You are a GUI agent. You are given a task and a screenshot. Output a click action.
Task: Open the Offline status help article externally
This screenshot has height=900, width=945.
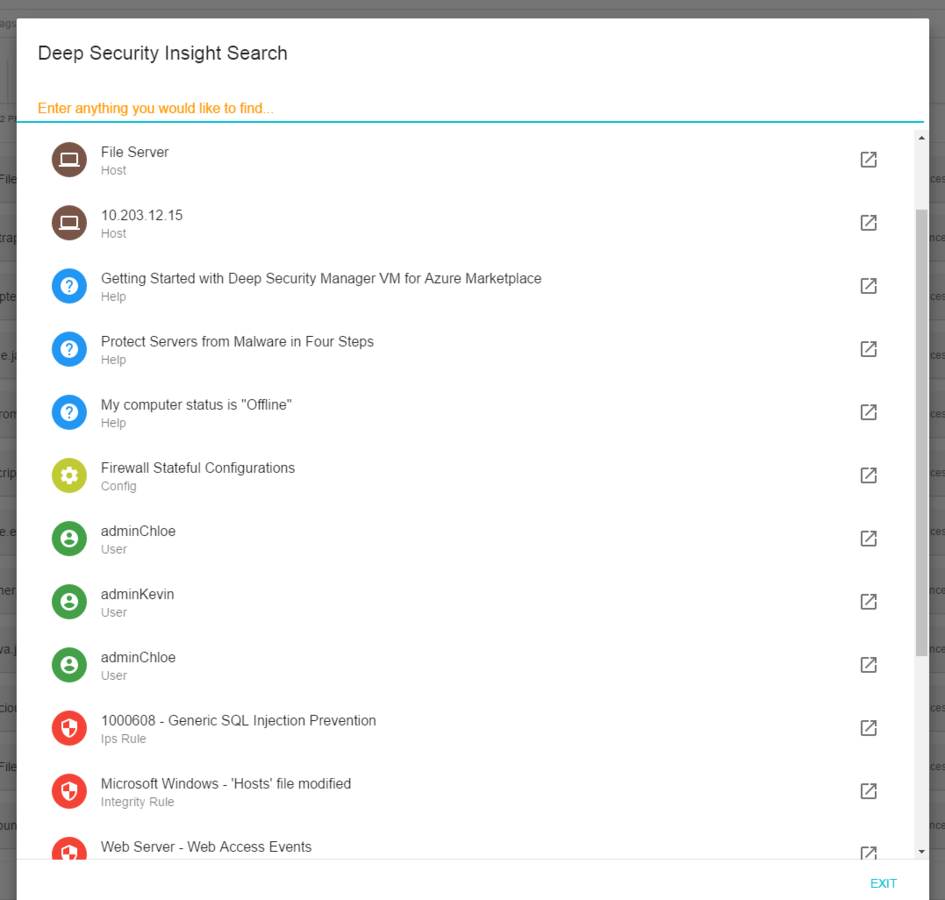click(868, 412)
